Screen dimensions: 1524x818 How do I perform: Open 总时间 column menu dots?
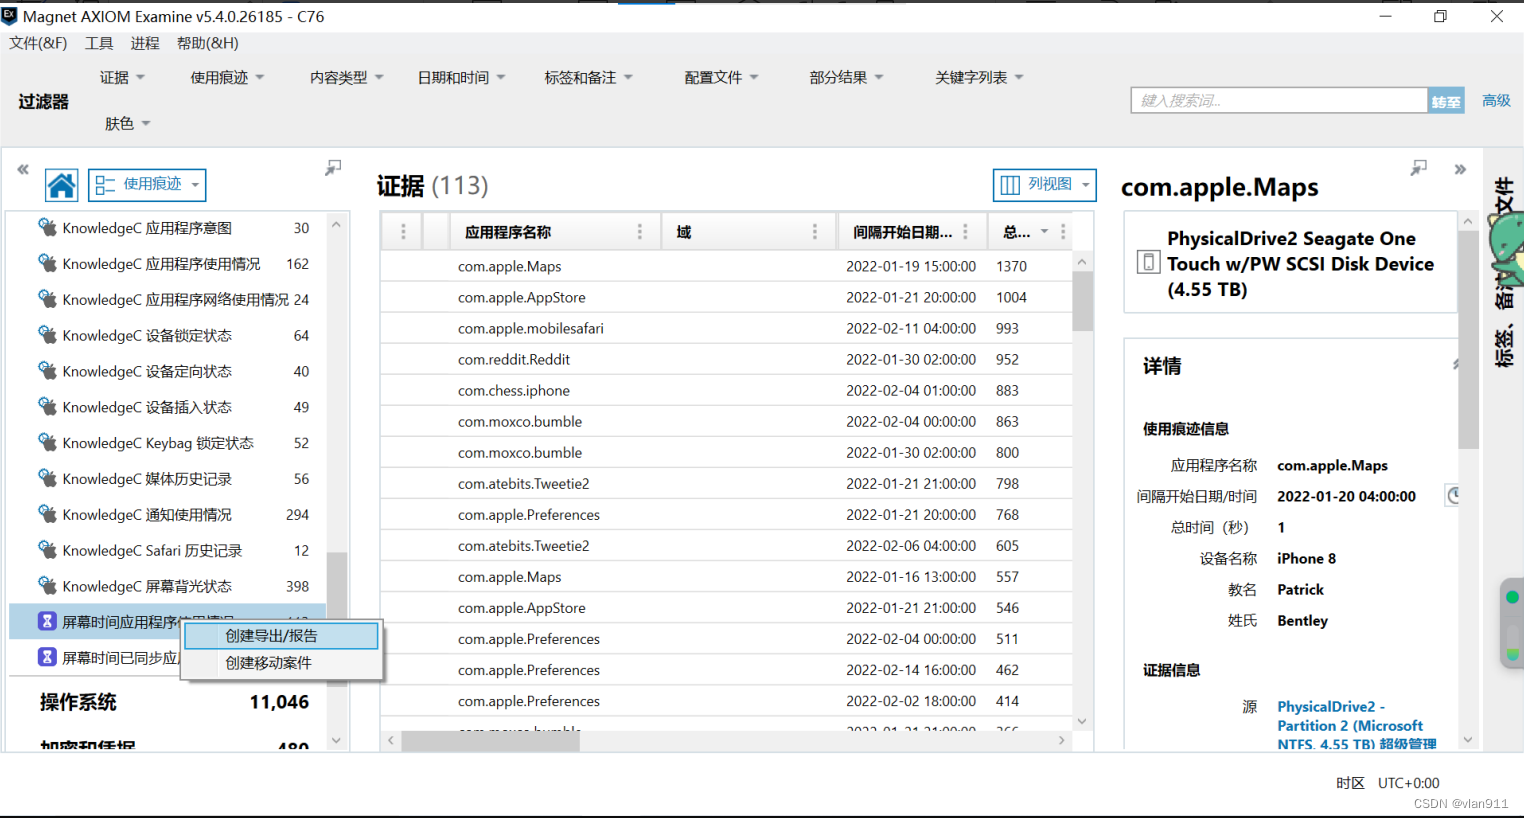click(1063, 232)
